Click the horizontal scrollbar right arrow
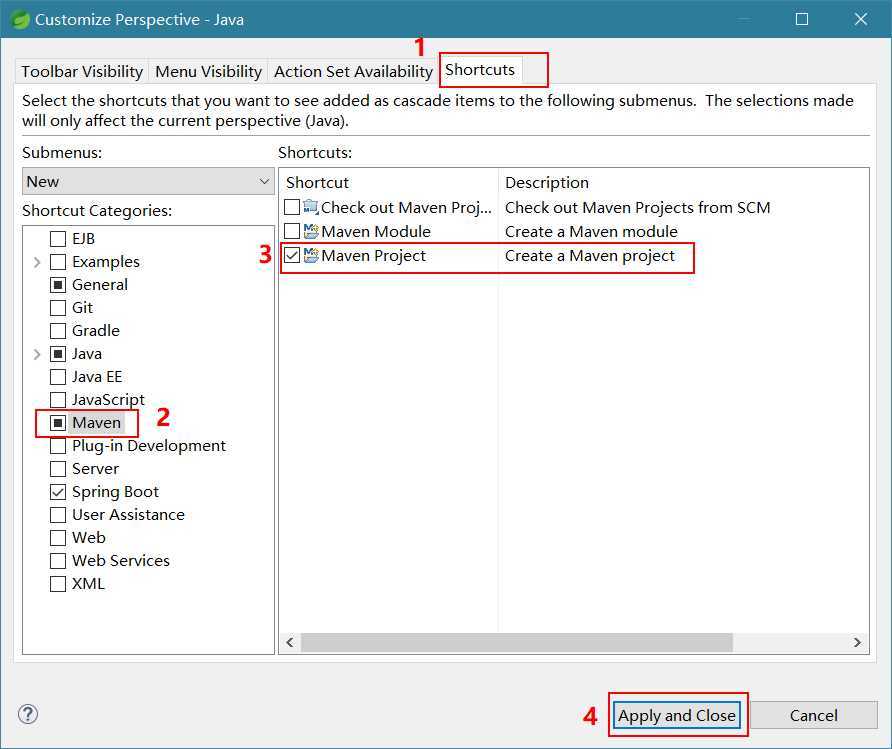Image resolution: width=892 pixels, height=749 pixels. click(x=857, y=643)
